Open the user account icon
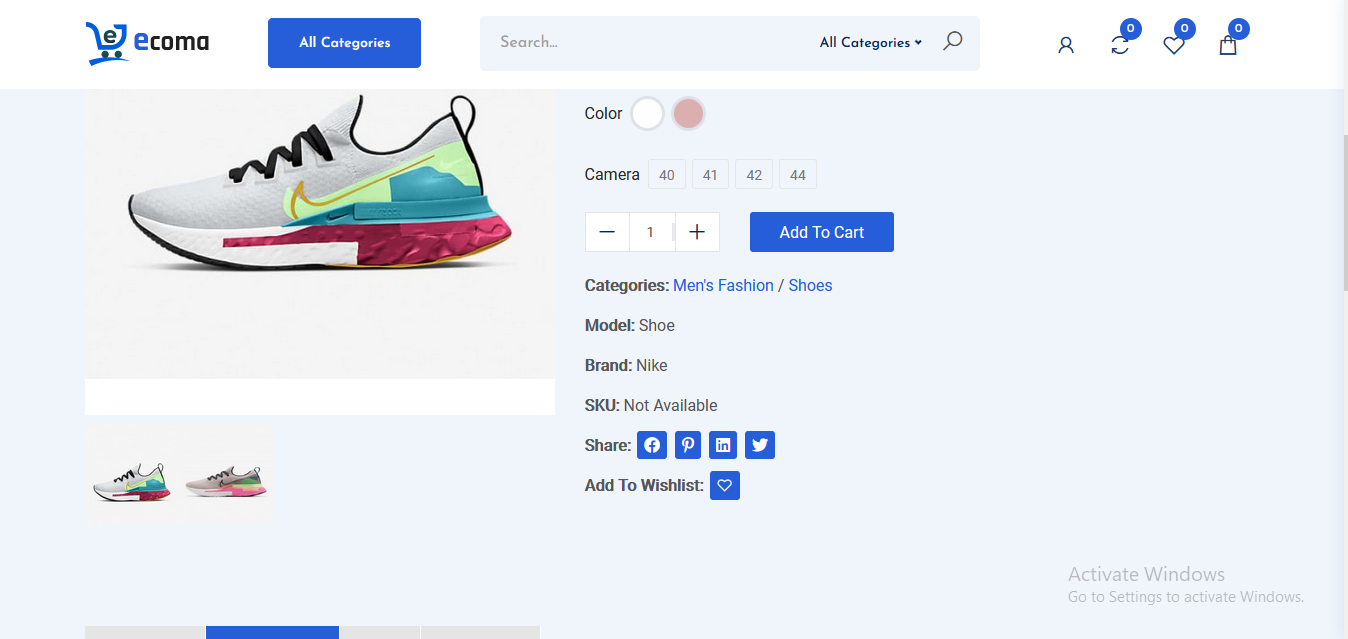This screenshot has height=639, width=1348. click(1066, 45)
